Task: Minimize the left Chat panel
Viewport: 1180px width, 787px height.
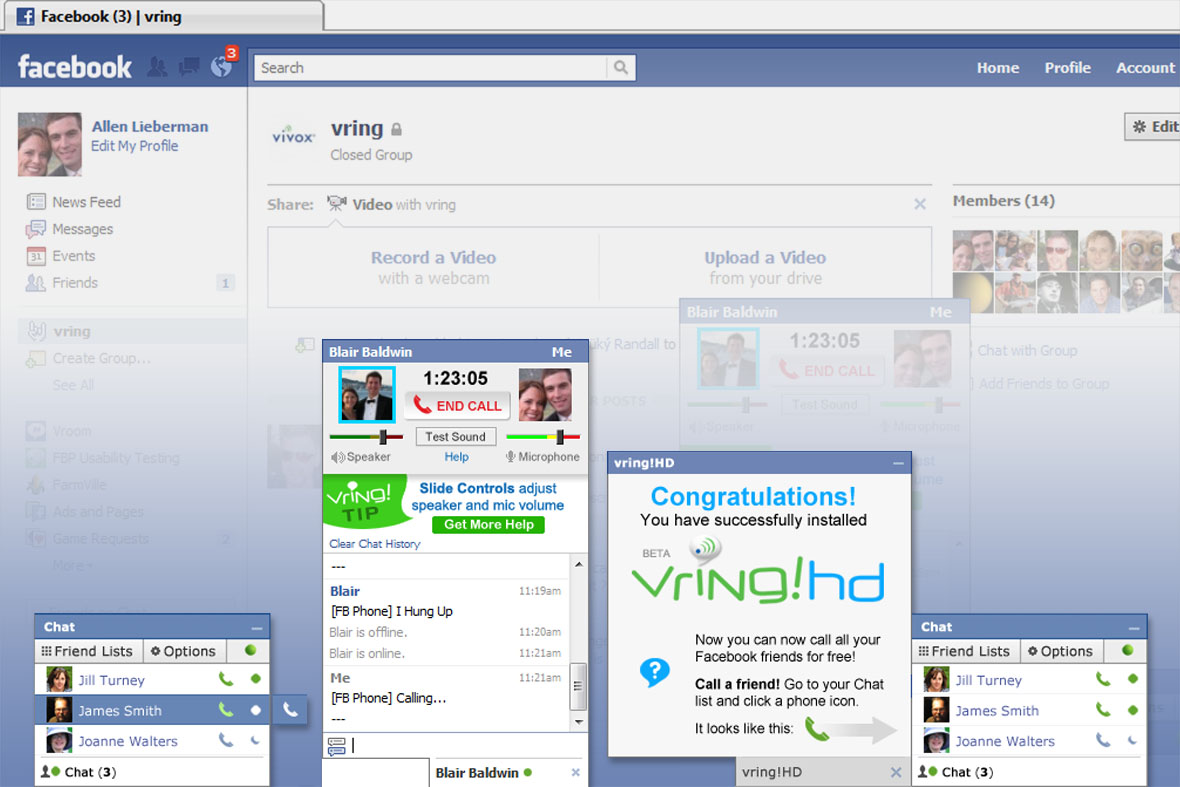Action: pyautogui.click(x=257, y=627)
